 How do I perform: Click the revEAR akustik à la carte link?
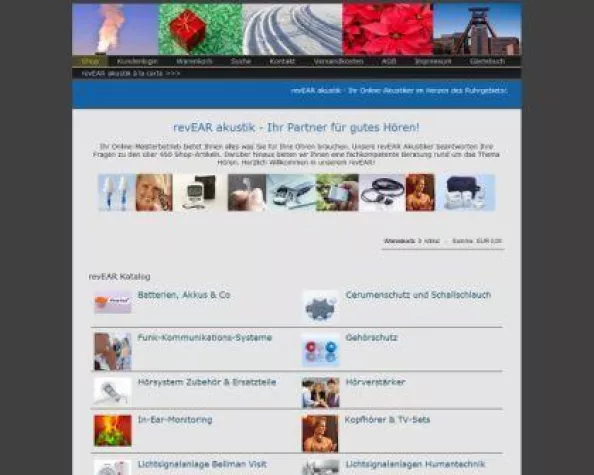pyautogui.click(x=131, y=73)
